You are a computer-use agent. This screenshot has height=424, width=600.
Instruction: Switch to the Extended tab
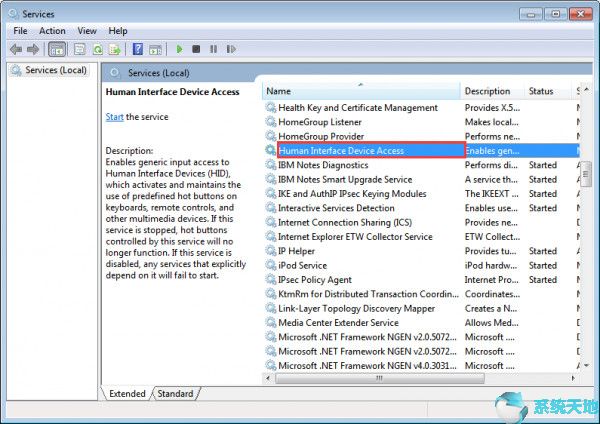pyautogui.click(x=127, y=394)
